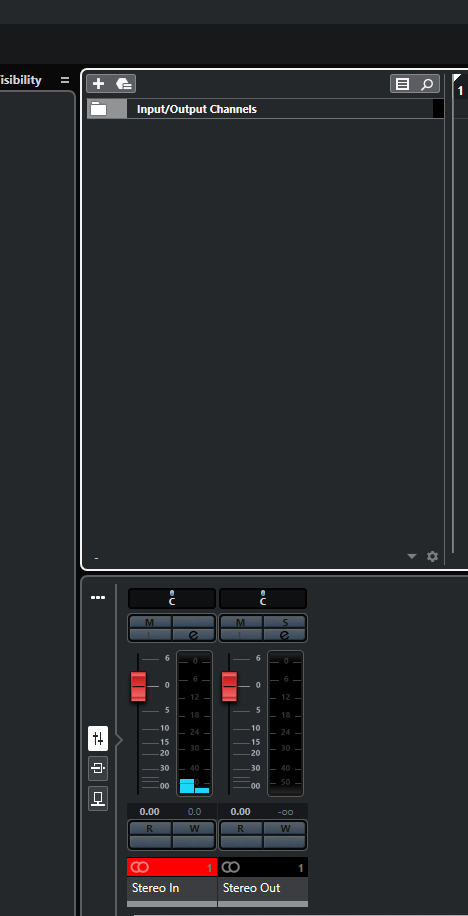Click the Stereo In fader handle
This screenshot has height=916, width=468.
[138, 686]
